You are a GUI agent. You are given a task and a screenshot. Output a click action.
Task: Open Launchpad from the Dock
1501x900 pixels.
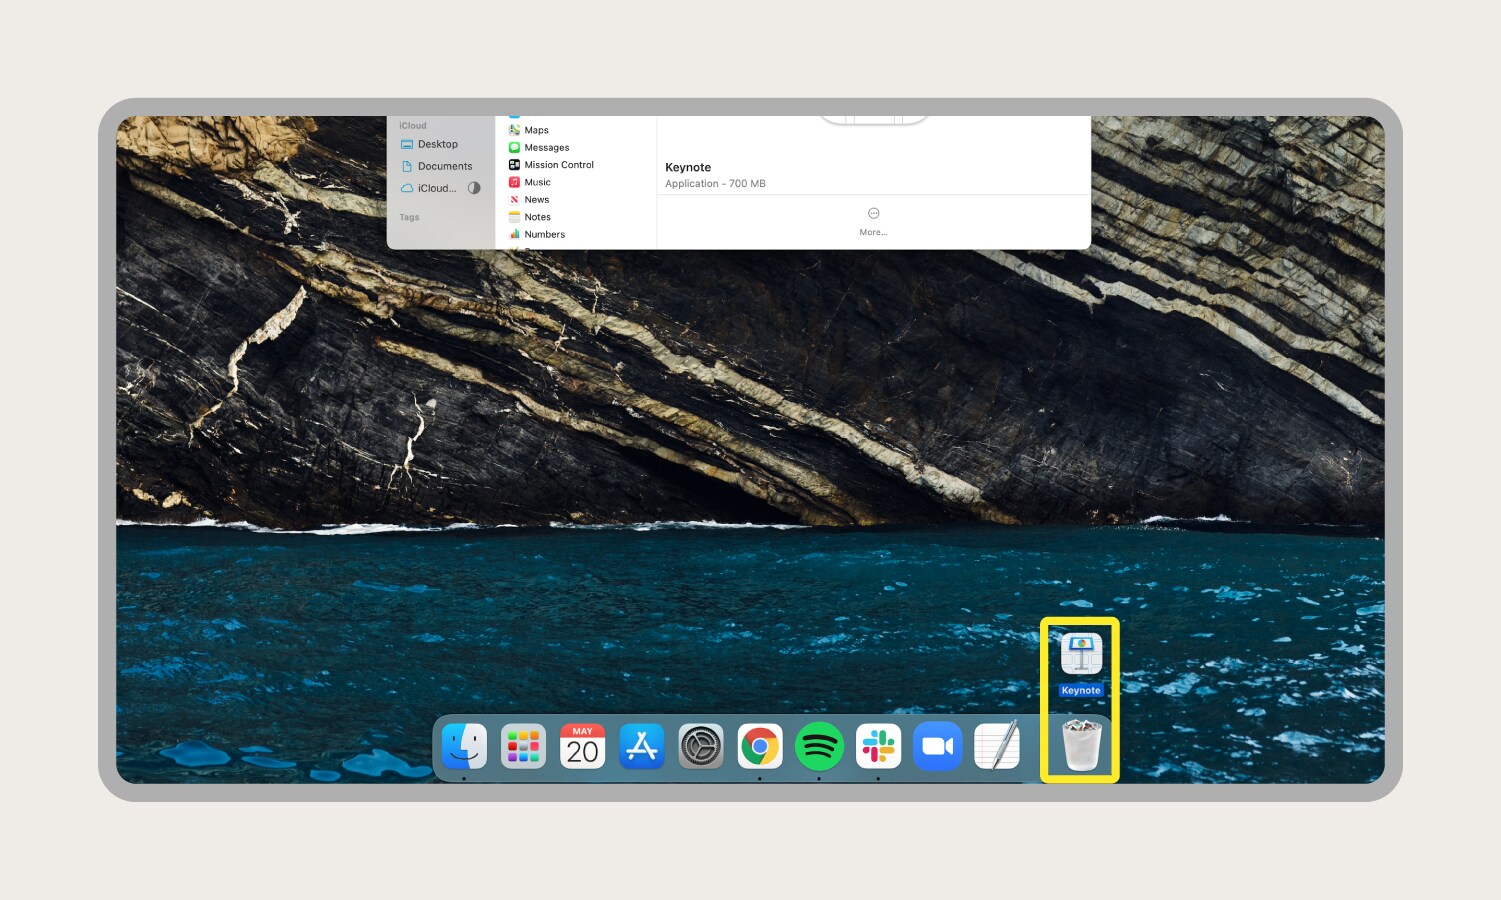point(523,746)
